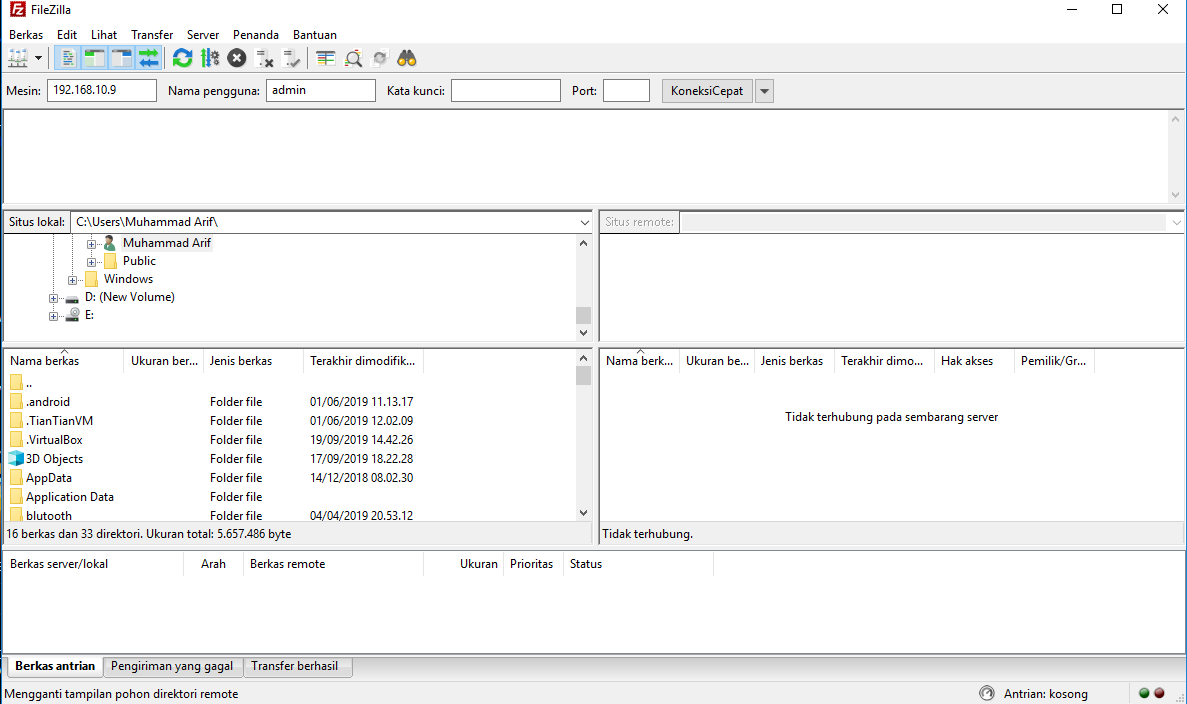This screenshot has width=1187, height=704.
Task: Switch to Berkas antrian tab
Action: pos(55,666)
